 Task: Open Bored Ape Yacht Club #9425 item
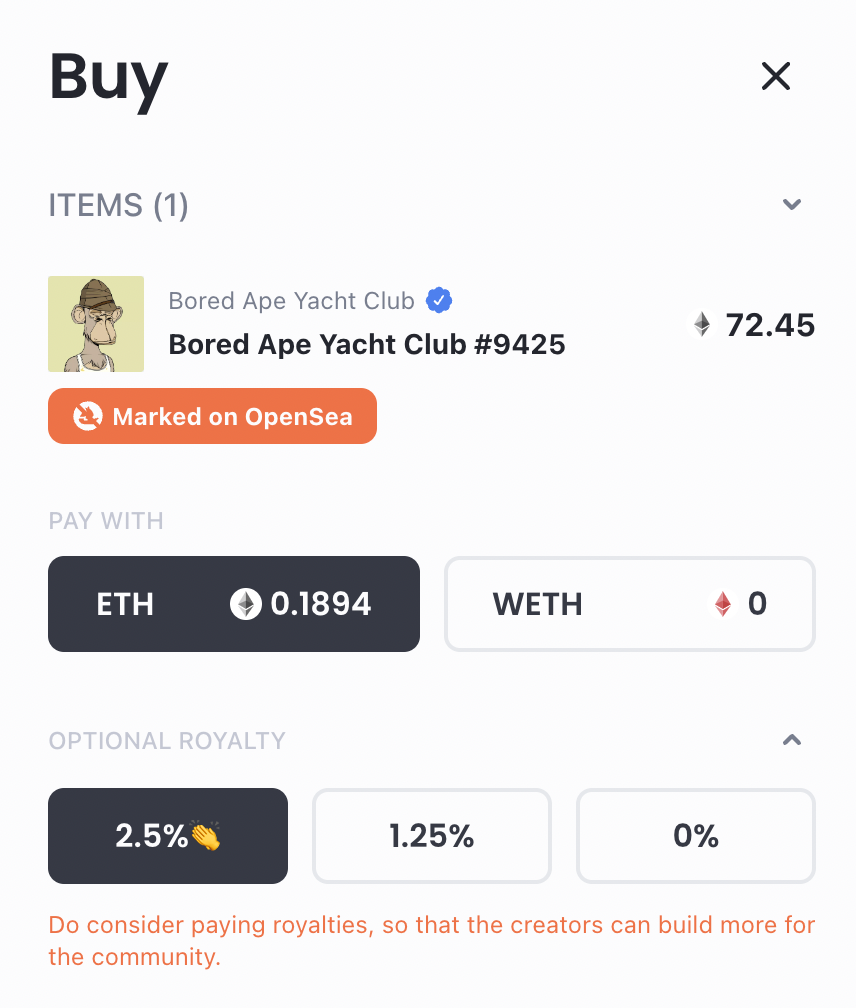click(x=367, y=344)
